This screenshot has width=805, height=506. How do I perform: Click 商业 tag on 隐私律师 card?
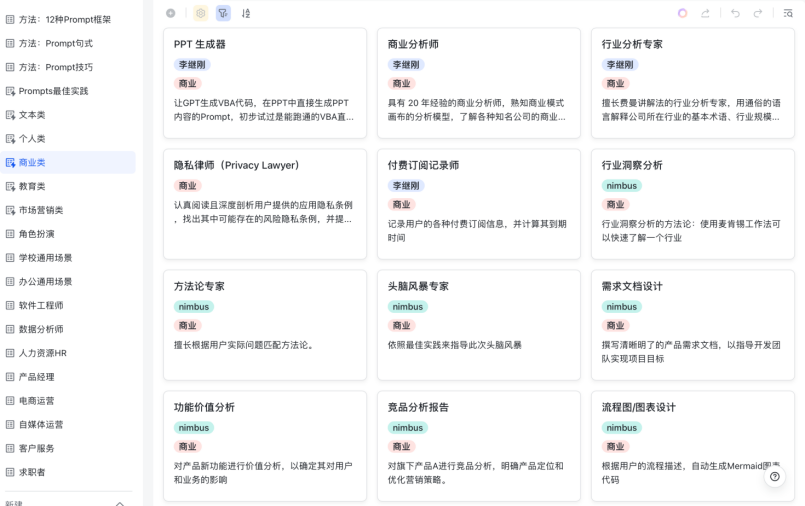(x=187, y=186)
